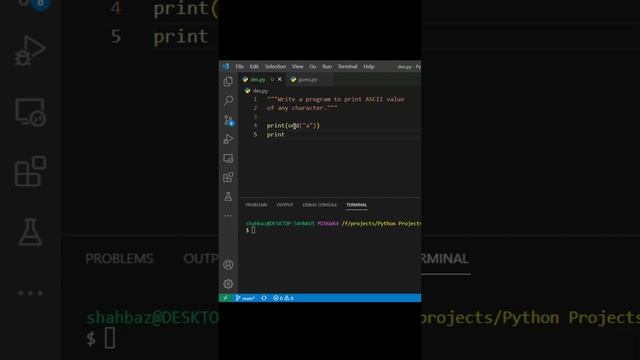Switch to the second Python editor tab
The height and width of the screenshot is (360, 640).
308,80
